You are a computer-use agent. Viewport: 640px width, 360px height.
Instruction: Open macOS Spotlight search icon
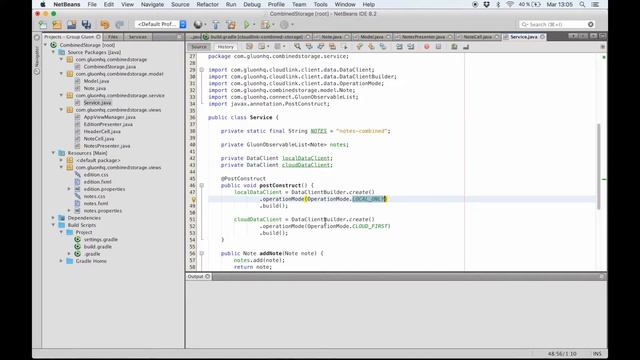582,4
